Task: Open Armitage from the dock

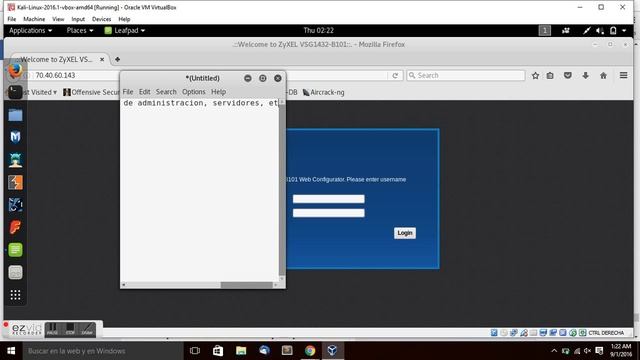Action: [x=15, y=160]
